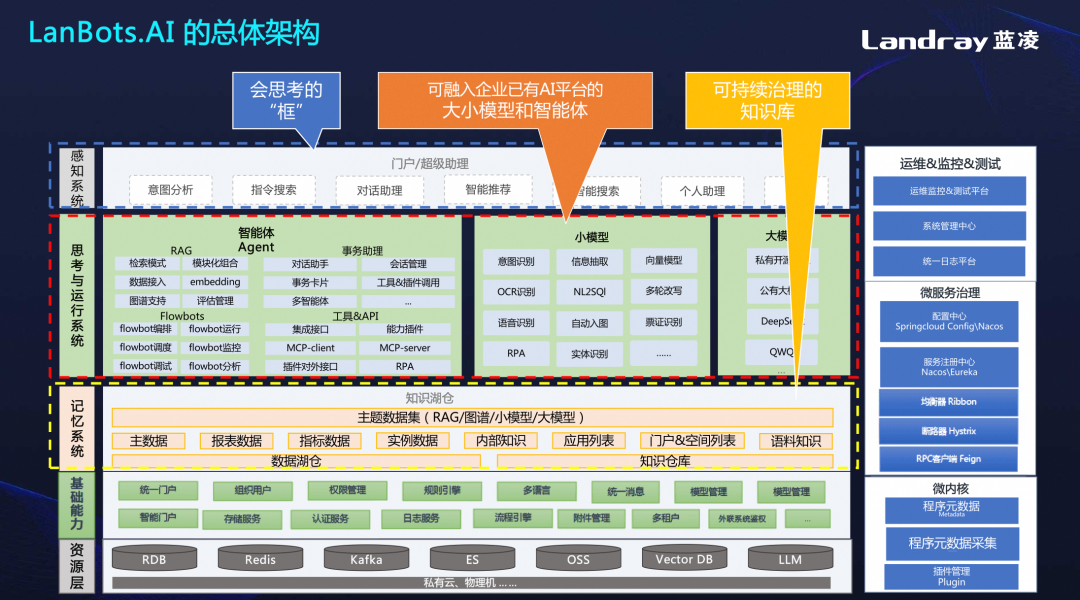
Task: Click the 程序元数据 Metadata block
Action: coord(951,510)
